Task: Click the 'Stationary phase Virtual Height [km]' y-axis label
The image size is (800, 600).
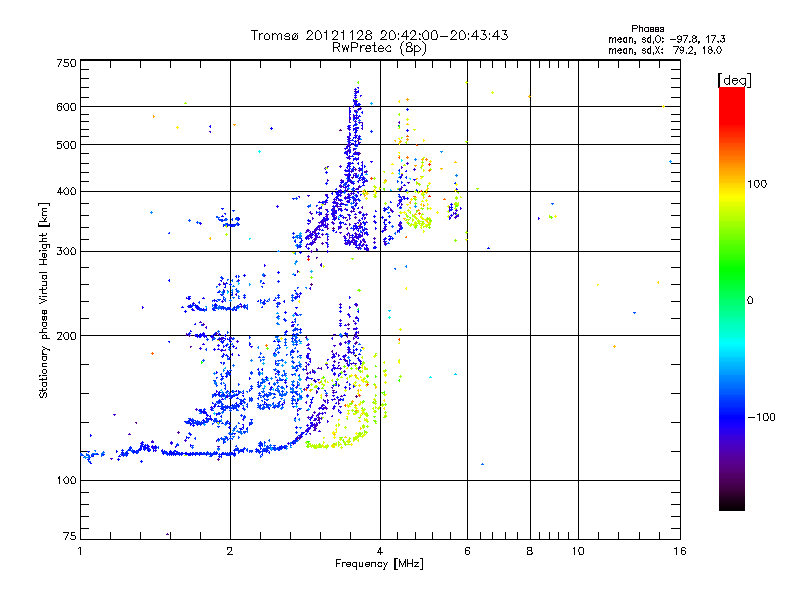Action: pos(44,301)
